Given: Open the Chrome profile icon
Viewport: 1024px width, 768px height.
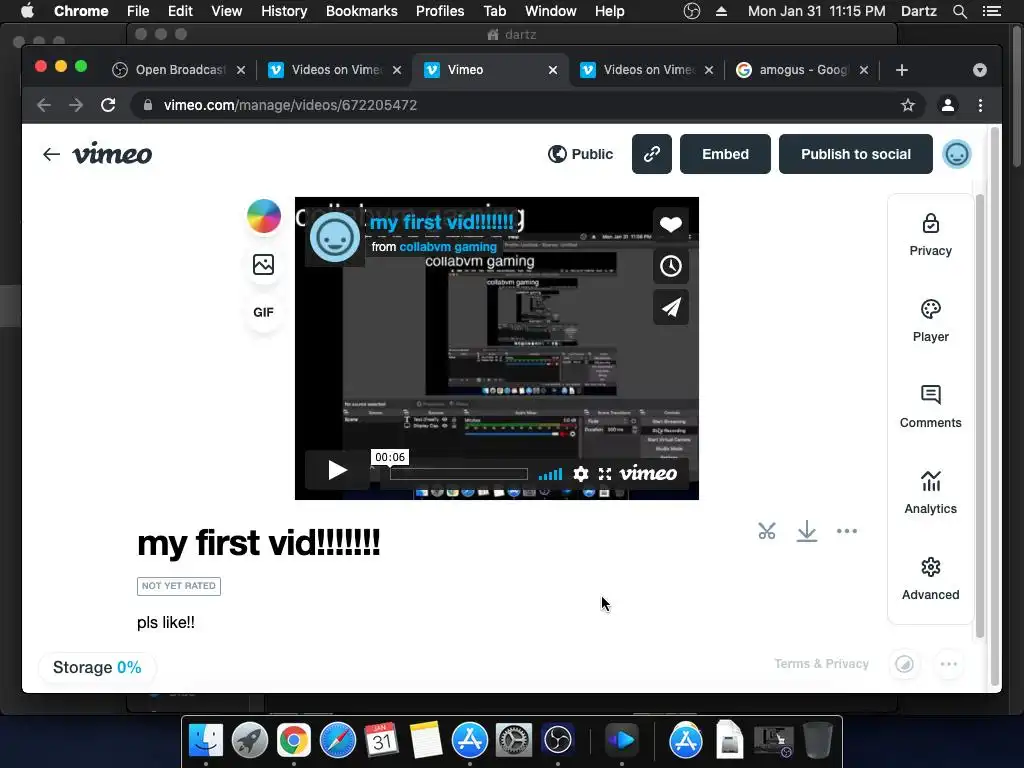Looking at the screenshot, I should 948,105.
